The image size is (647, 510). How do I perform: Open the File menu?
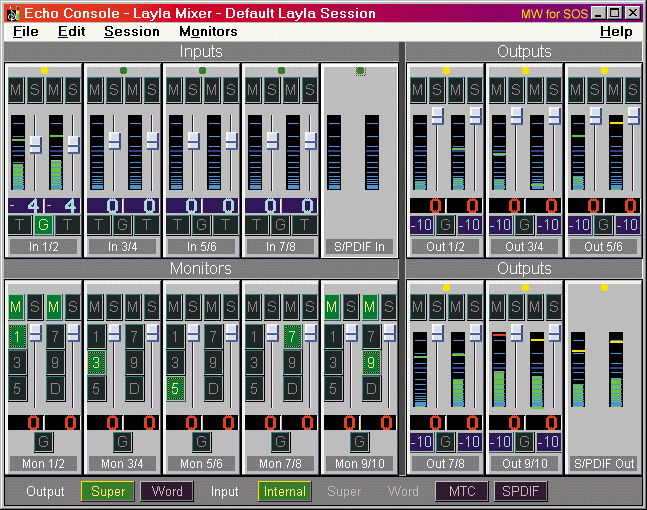pos(26,31)
